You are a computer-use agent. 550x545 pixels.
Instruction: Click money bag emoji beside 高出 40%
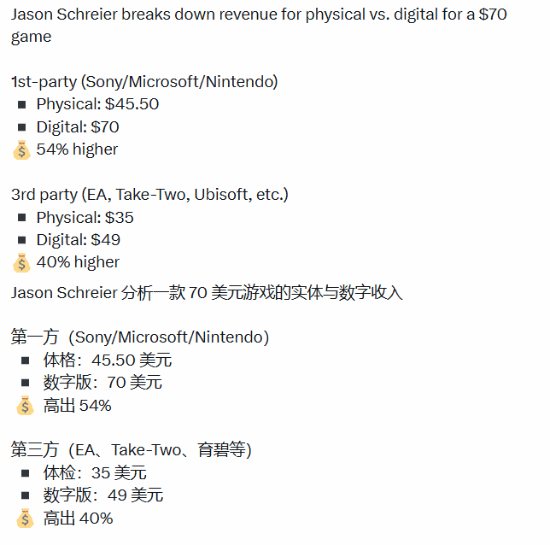coord(25,518)
